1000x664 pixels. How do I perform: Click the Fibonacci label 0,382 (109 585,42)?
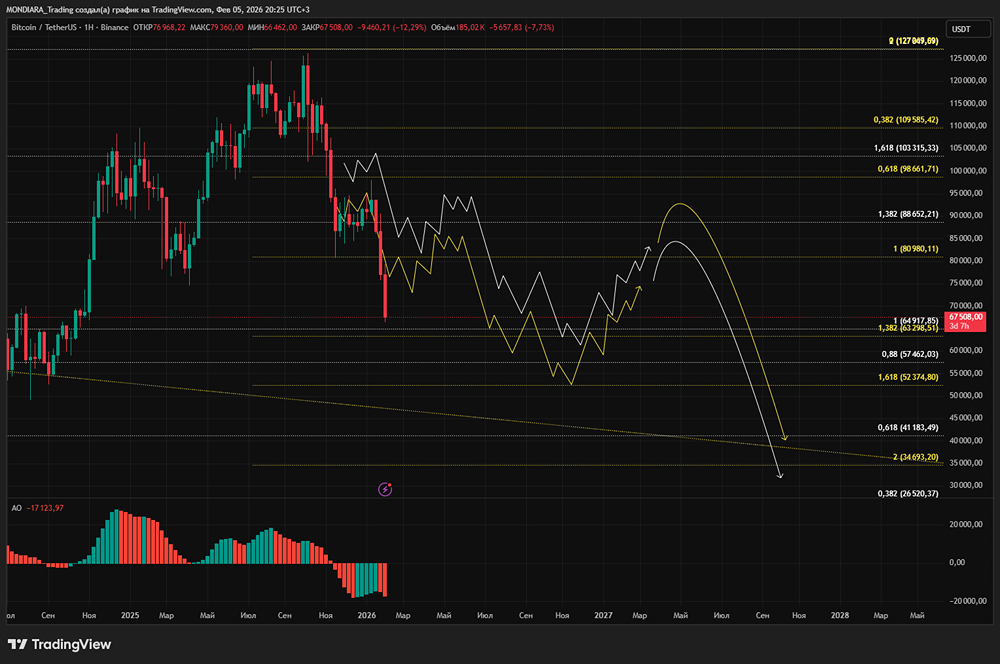(x=906, y=120)
